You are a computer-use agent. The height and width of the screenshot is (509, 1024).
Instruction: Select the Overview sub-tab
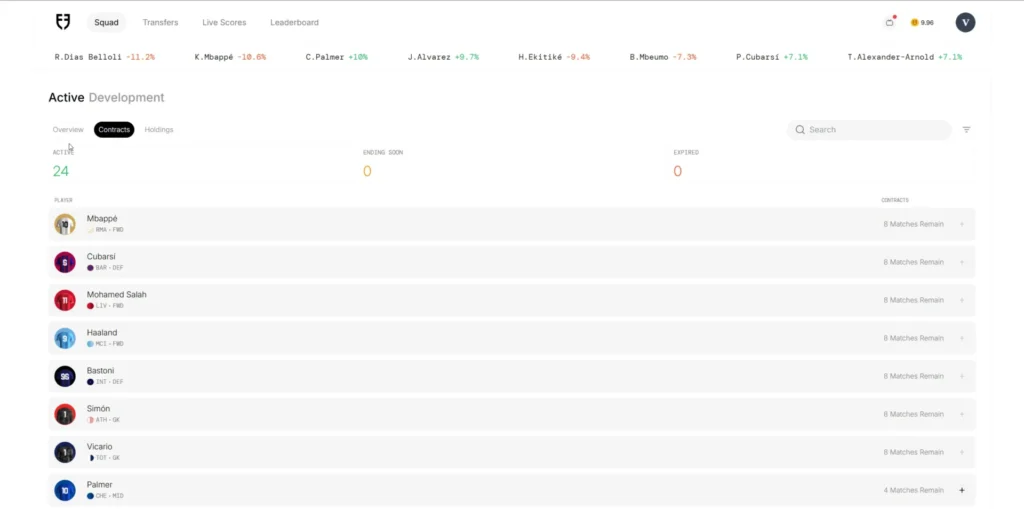[68, 129]
